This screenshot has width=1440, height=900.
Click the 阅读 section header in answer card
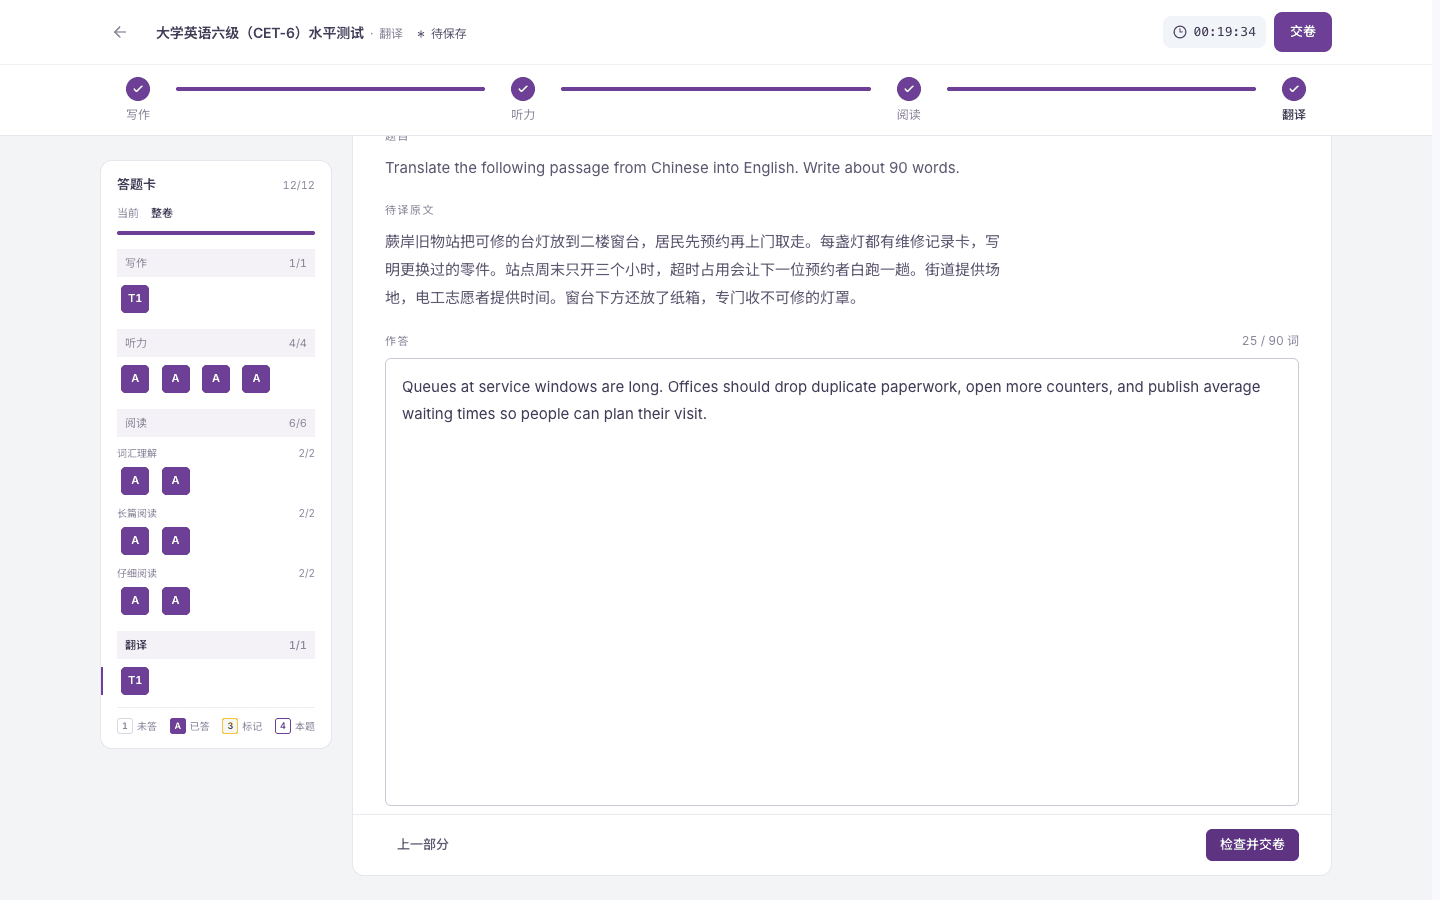(x=216, y=423)
